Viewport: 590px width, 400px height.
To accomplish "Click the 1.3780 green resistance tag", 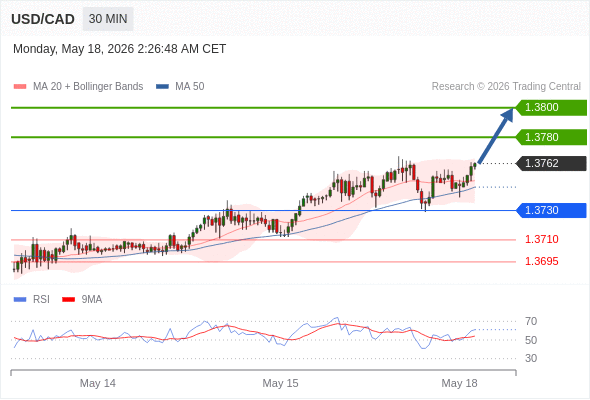I will [x=551, y=137].
